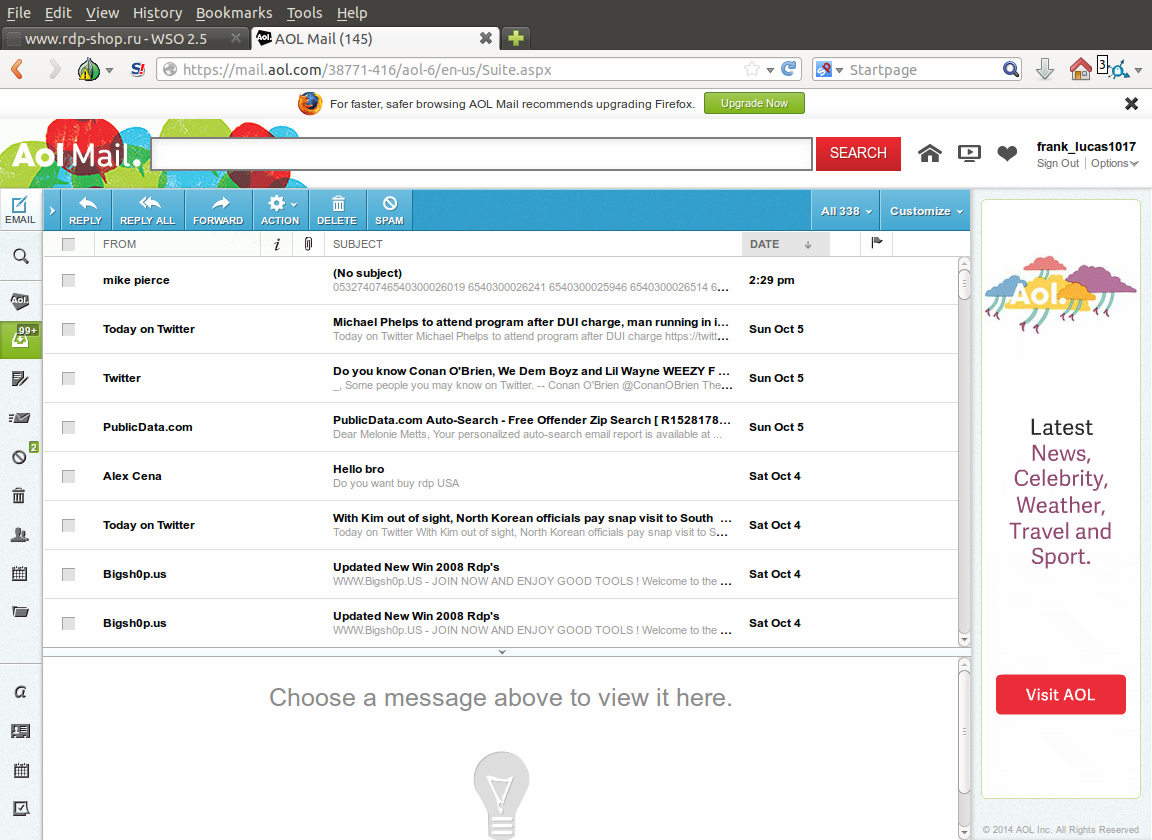The height and width of the screenshot is (840, 1152).
Task: Open the Customize dropdown
Action: tap(926, 211)
